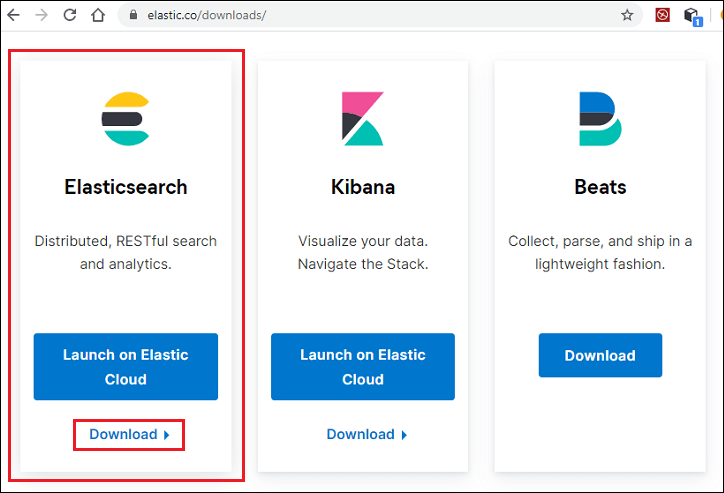The image size is (724, 493).
Task: Bookmark this page with the star icon
Action: point(627,15)
